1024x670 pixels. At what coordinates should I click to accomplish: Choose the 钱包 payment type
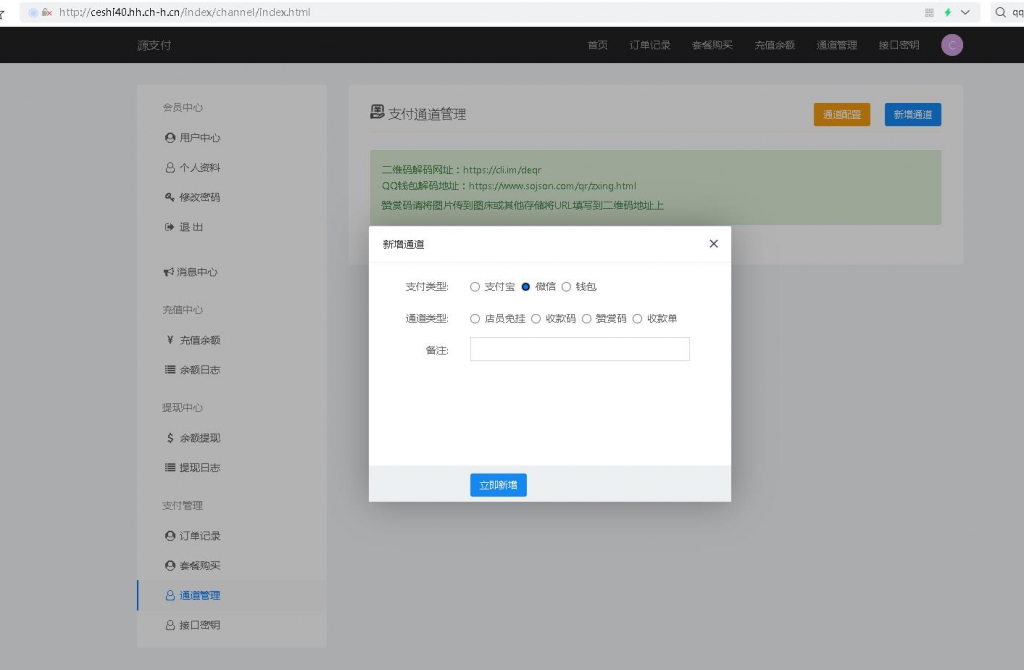564,286
